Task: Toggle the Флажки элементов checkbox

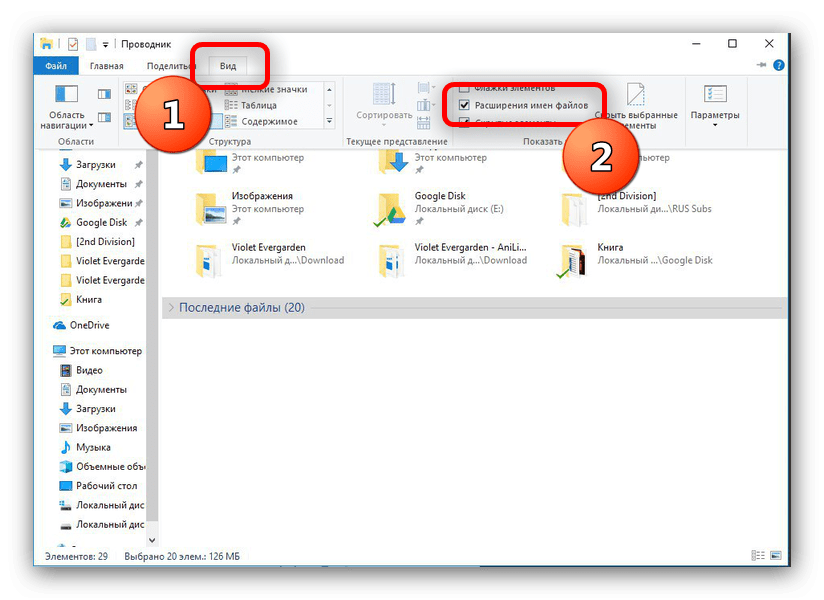Action: (464, 88)
